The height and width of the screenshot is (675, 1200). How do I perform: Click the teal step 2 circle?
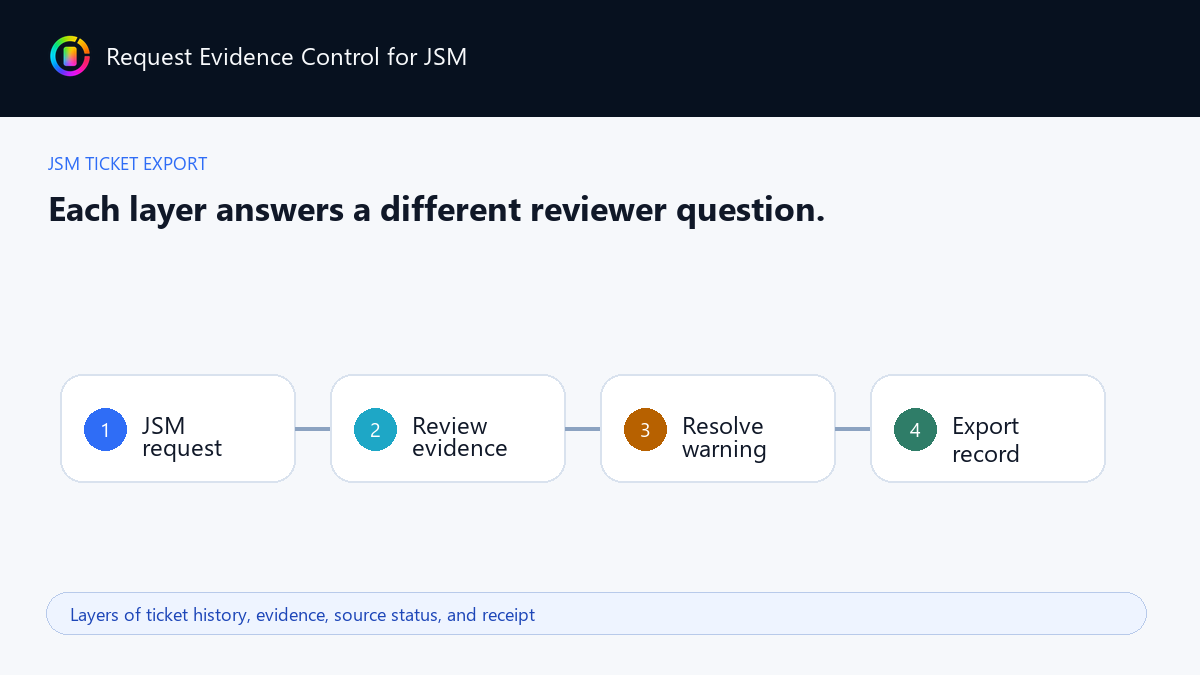coord(375,429)
